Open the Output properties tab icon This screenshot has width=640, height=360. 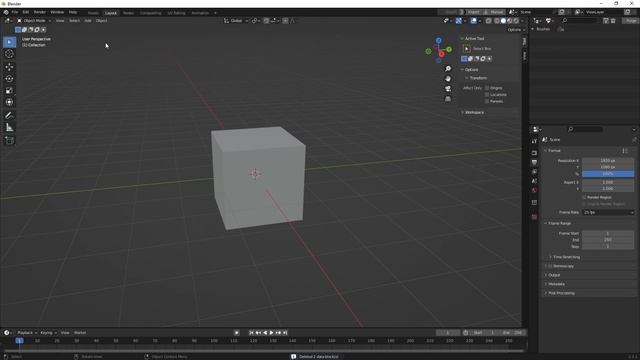[x=534, y=162]
